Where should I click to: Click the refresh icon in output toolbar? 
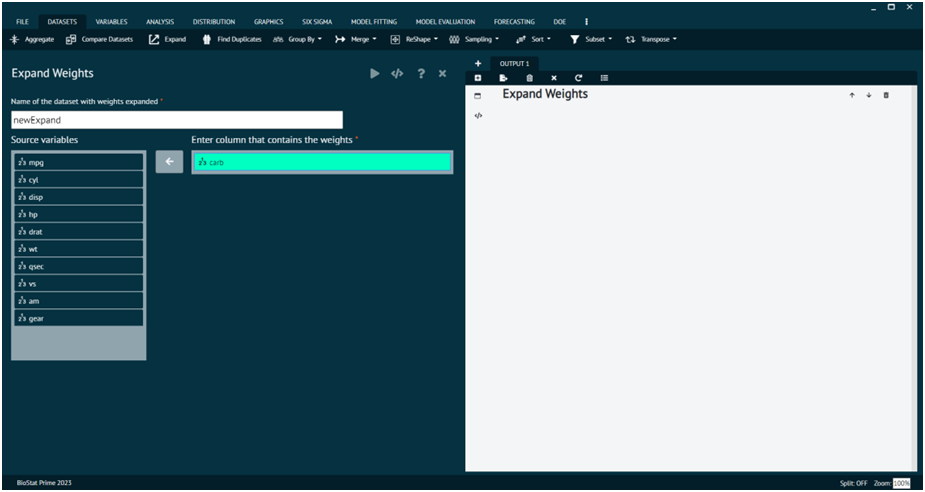(x=578, y=78)
